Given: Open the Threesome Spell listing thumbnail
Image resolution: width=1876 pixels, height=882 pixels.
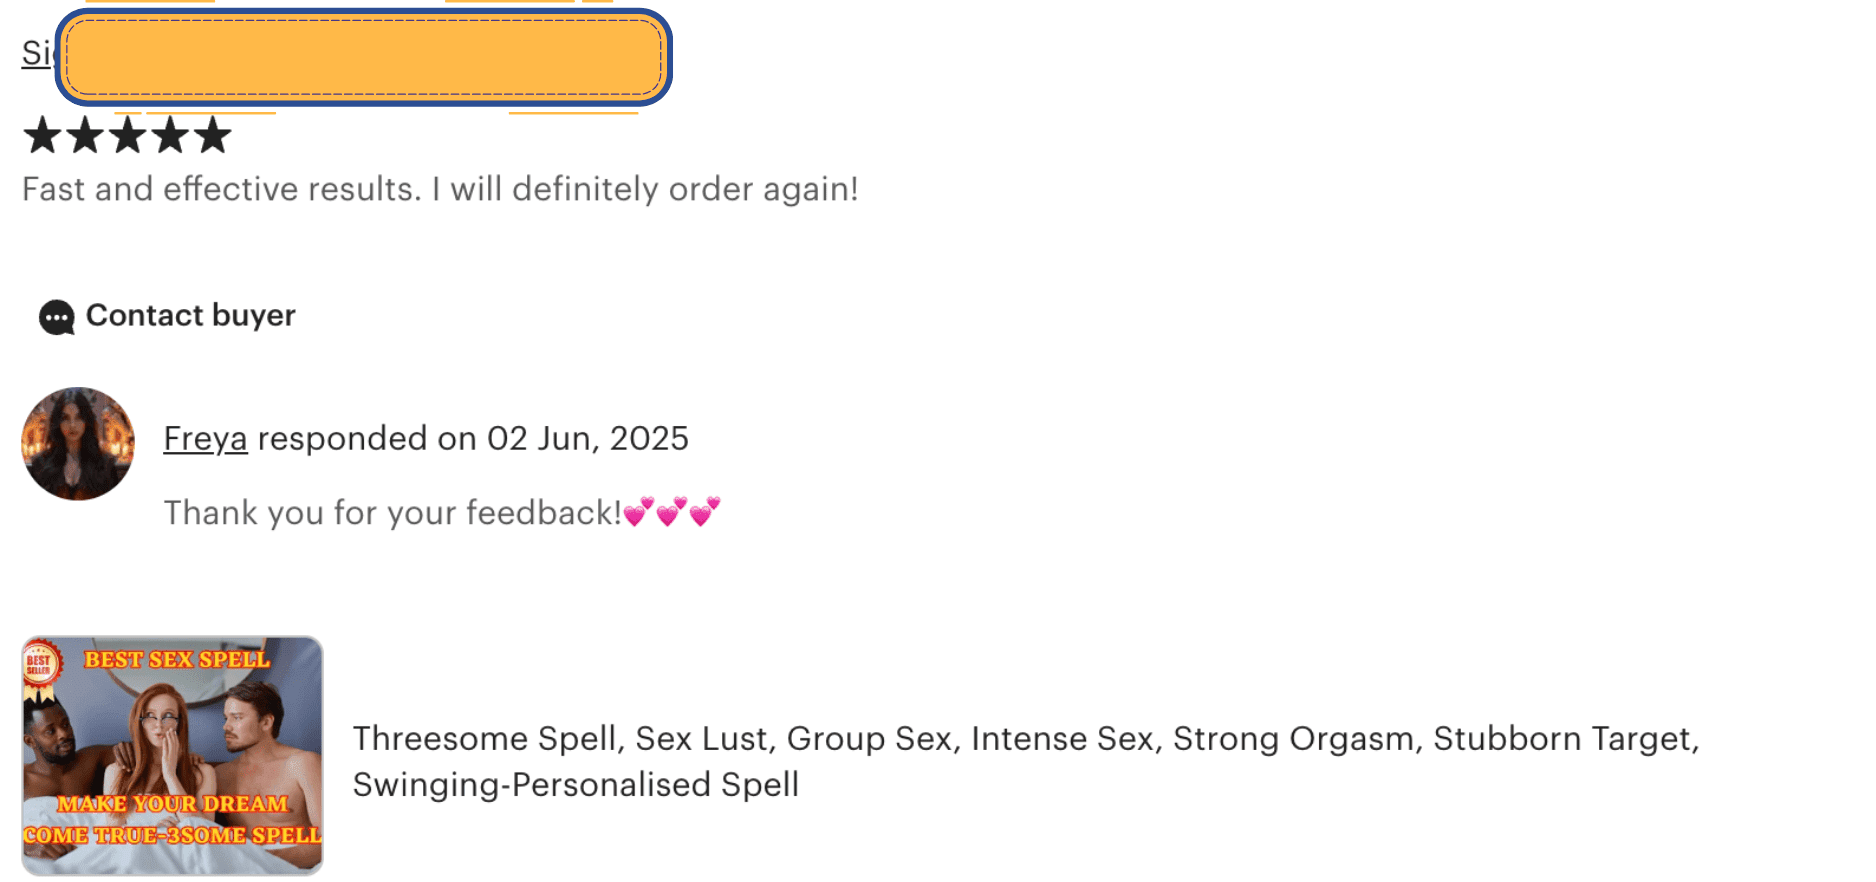Looking at the screenshot, I should (x=172, y=756).
